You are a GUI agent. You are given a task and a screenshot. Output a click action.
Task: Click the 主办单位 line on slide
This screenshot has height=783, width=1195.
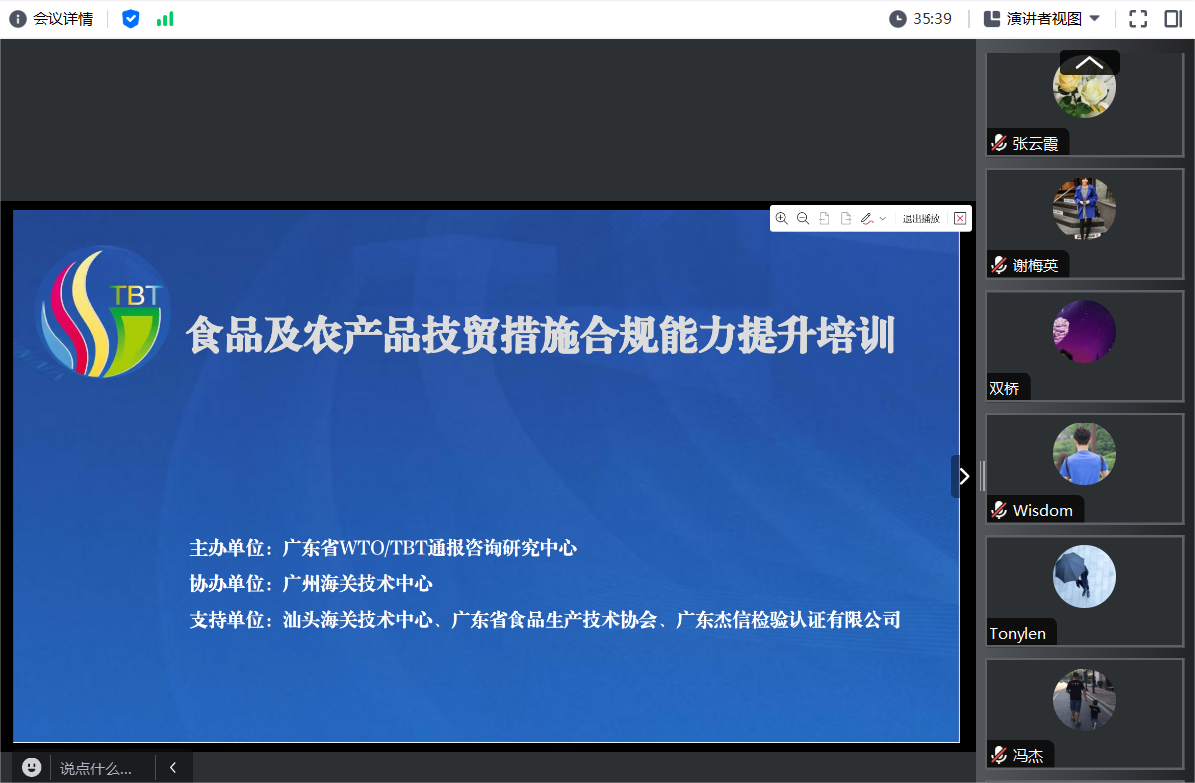click(383, 548)
